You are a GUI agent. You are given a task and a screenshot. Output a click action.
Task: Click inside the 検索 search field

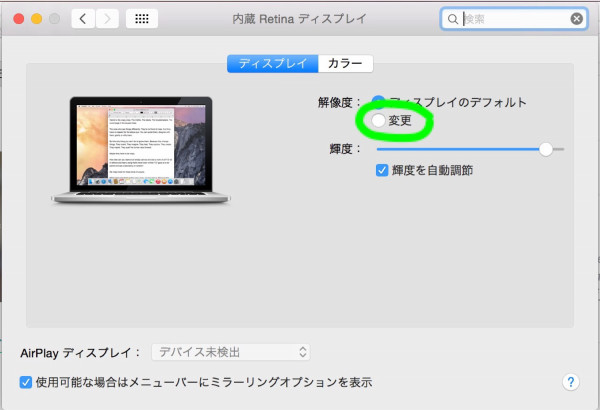[512, 19]
